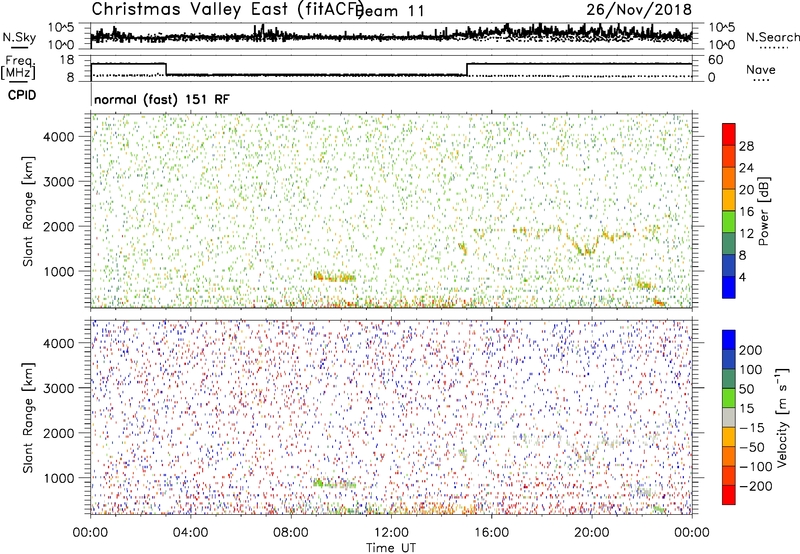Click the 'Christmas Valley East (fitACF)' title

(x=228, y=9)
